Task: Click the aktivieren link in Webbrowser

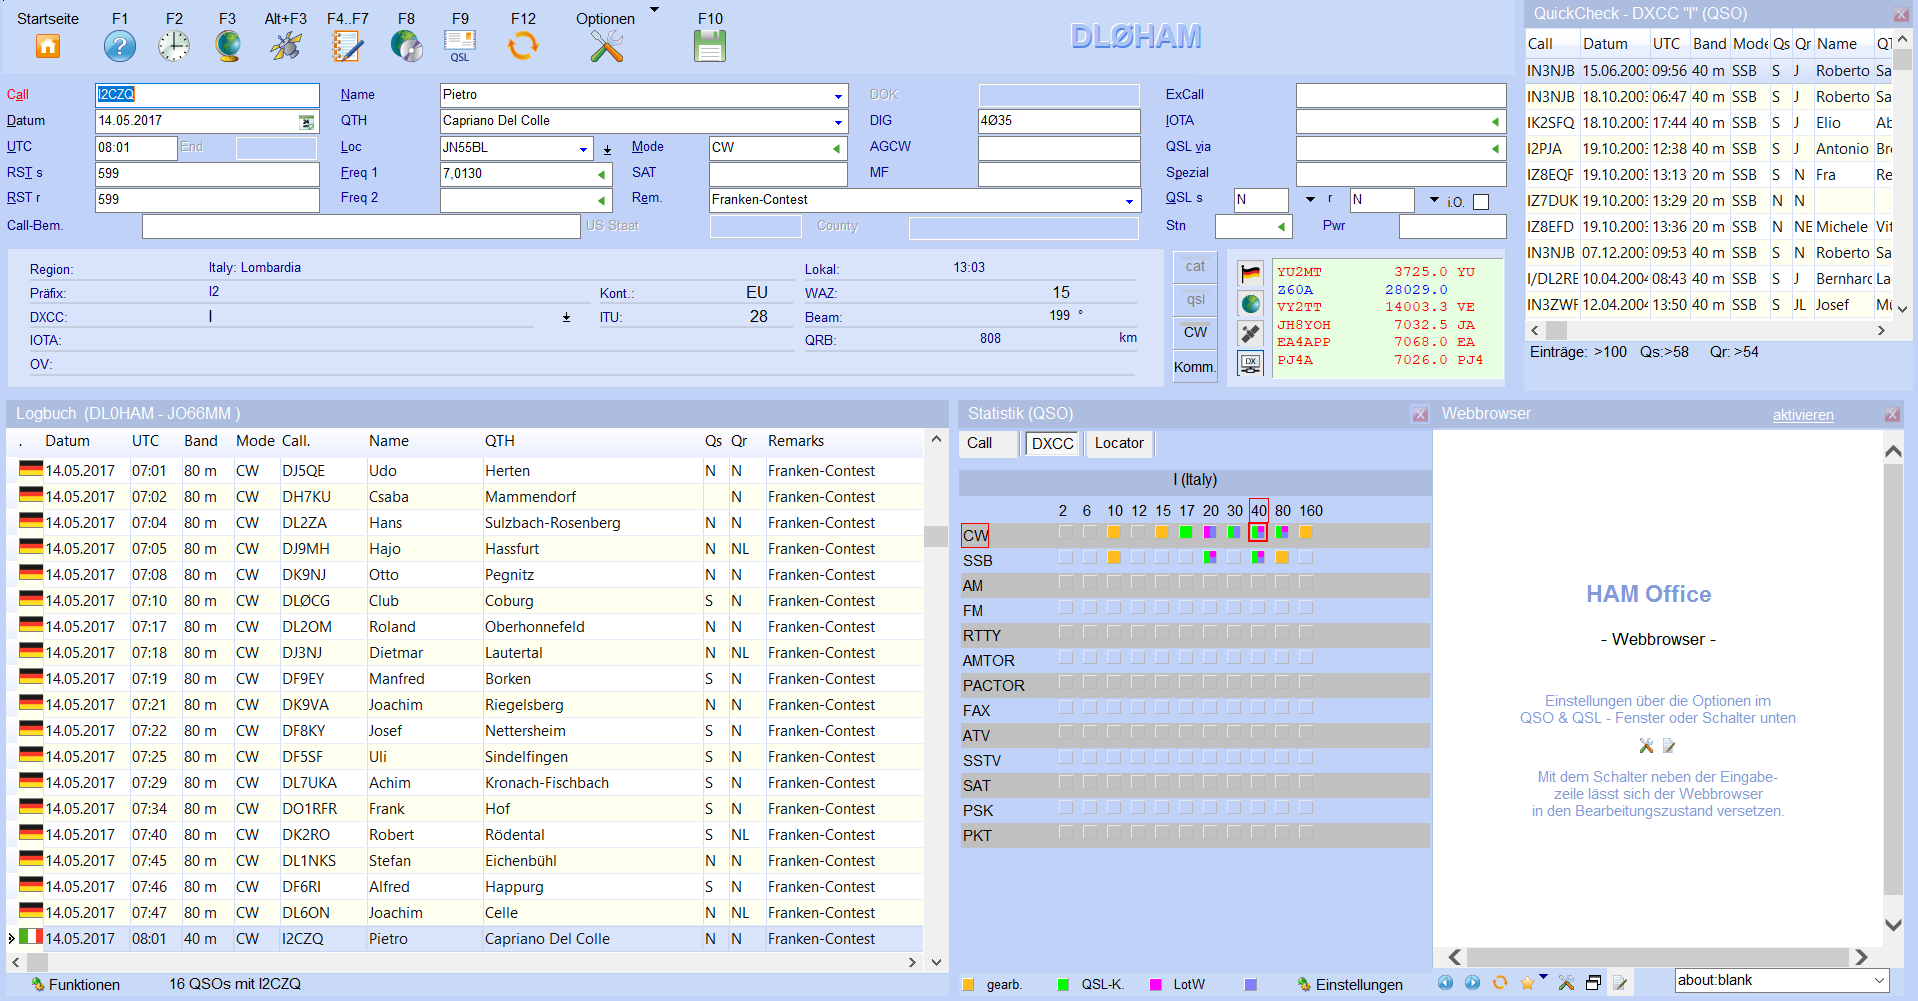Action: point(1803,415)
